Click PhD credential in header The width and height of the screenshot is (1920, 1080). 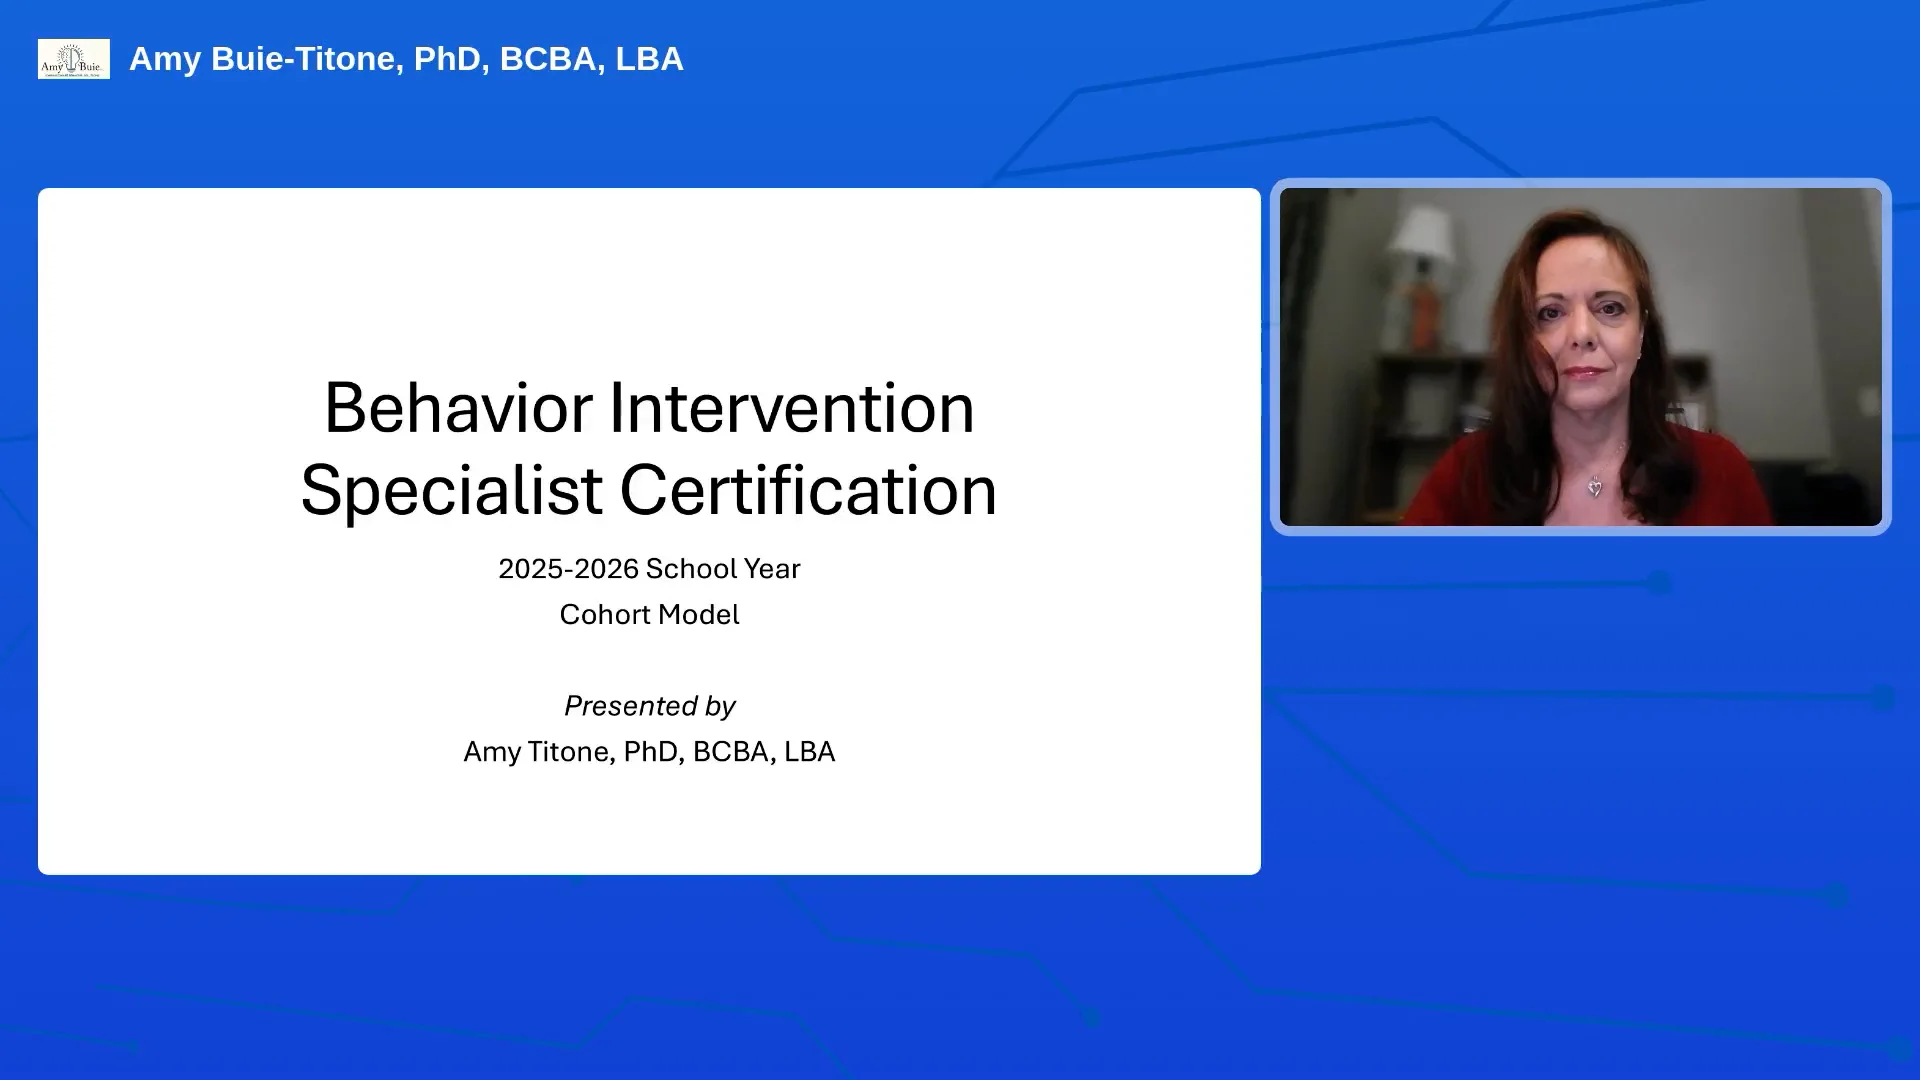coord(447,59)
